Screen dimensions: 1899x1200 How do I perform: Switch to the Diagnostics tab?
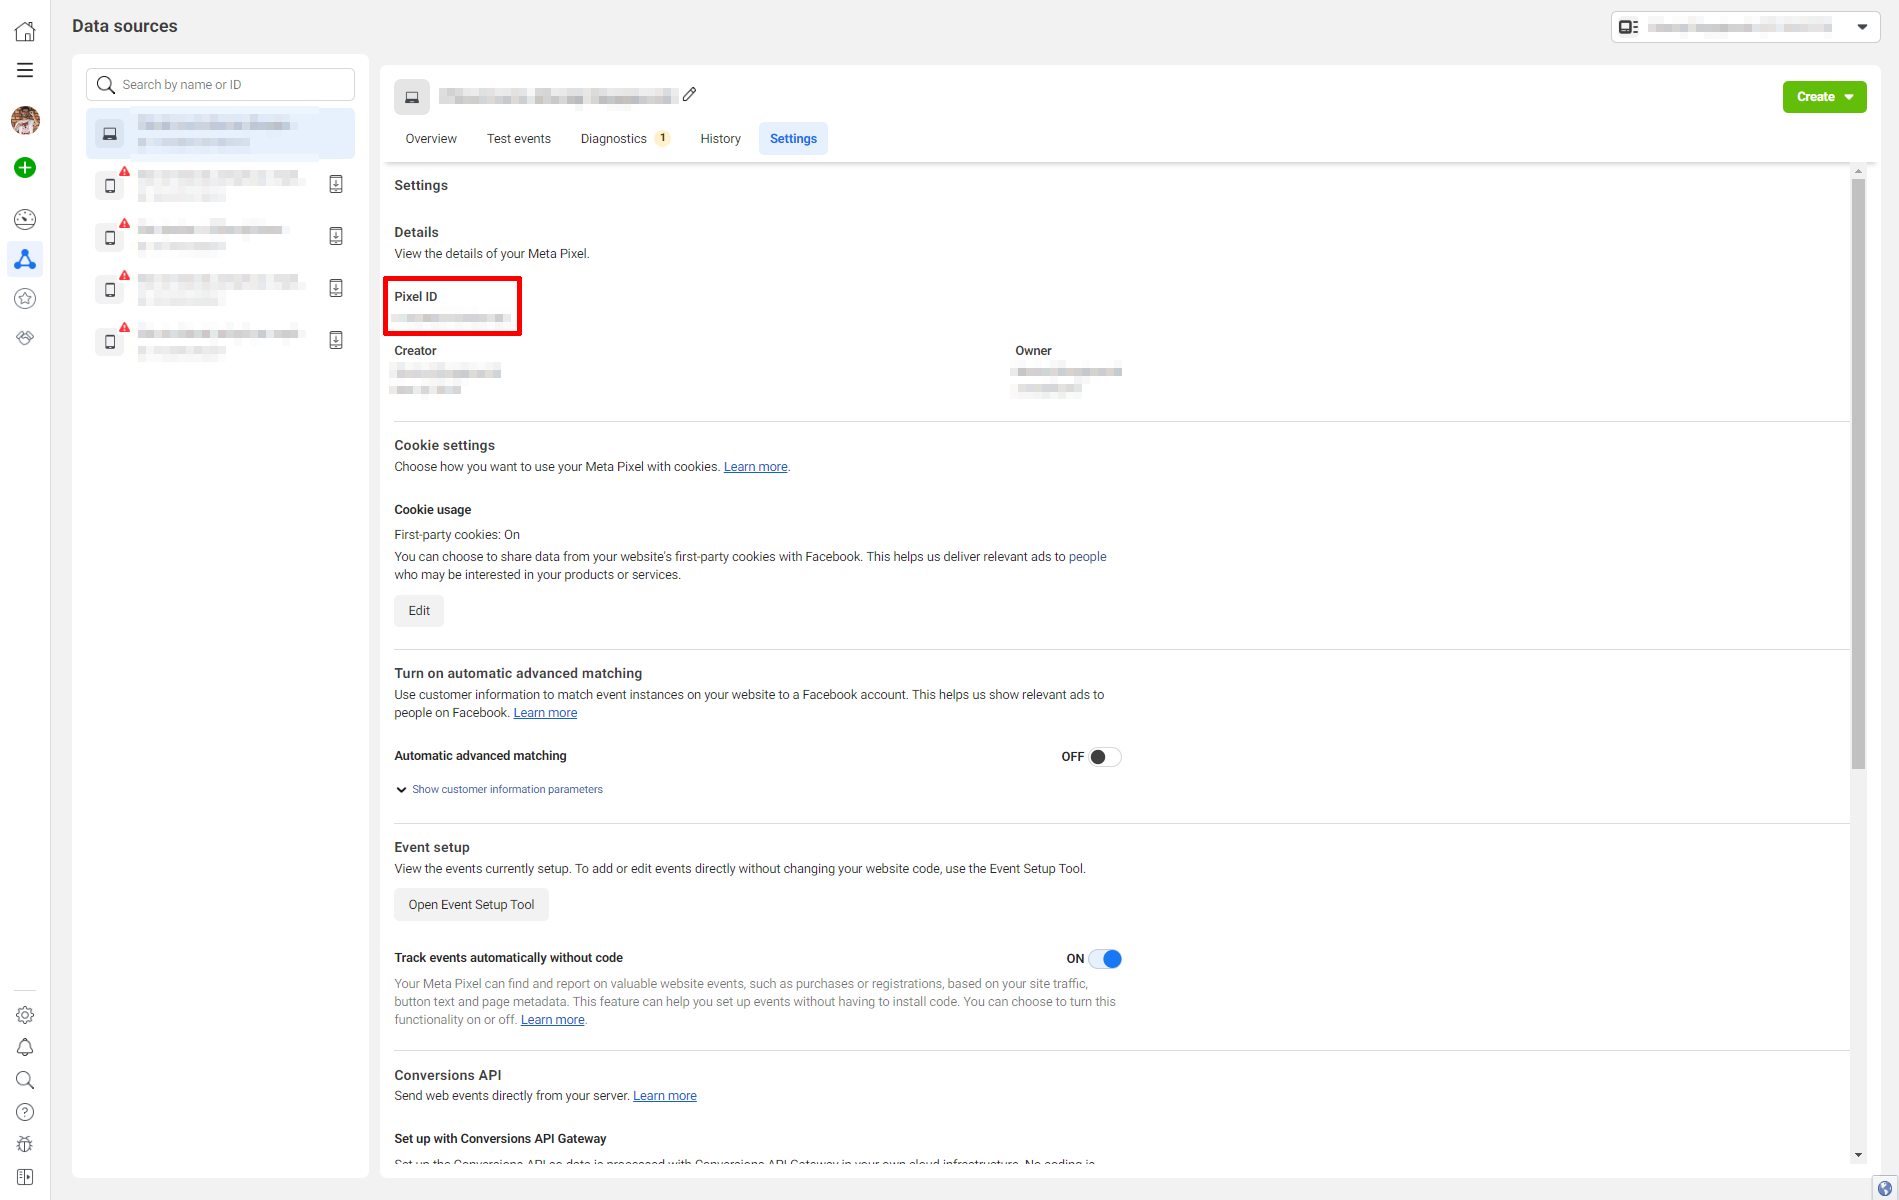pyautogui.click(x=613, y=139)
